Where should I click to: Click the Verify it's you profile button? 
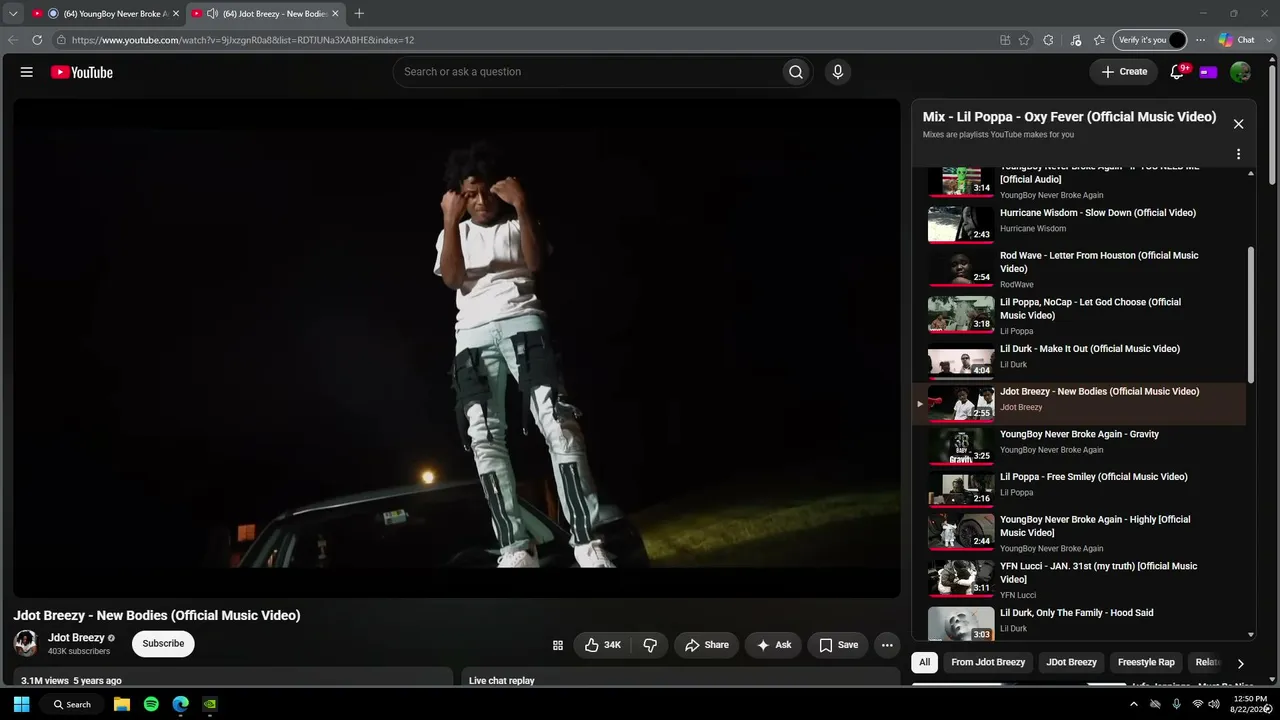point(1150,40)
